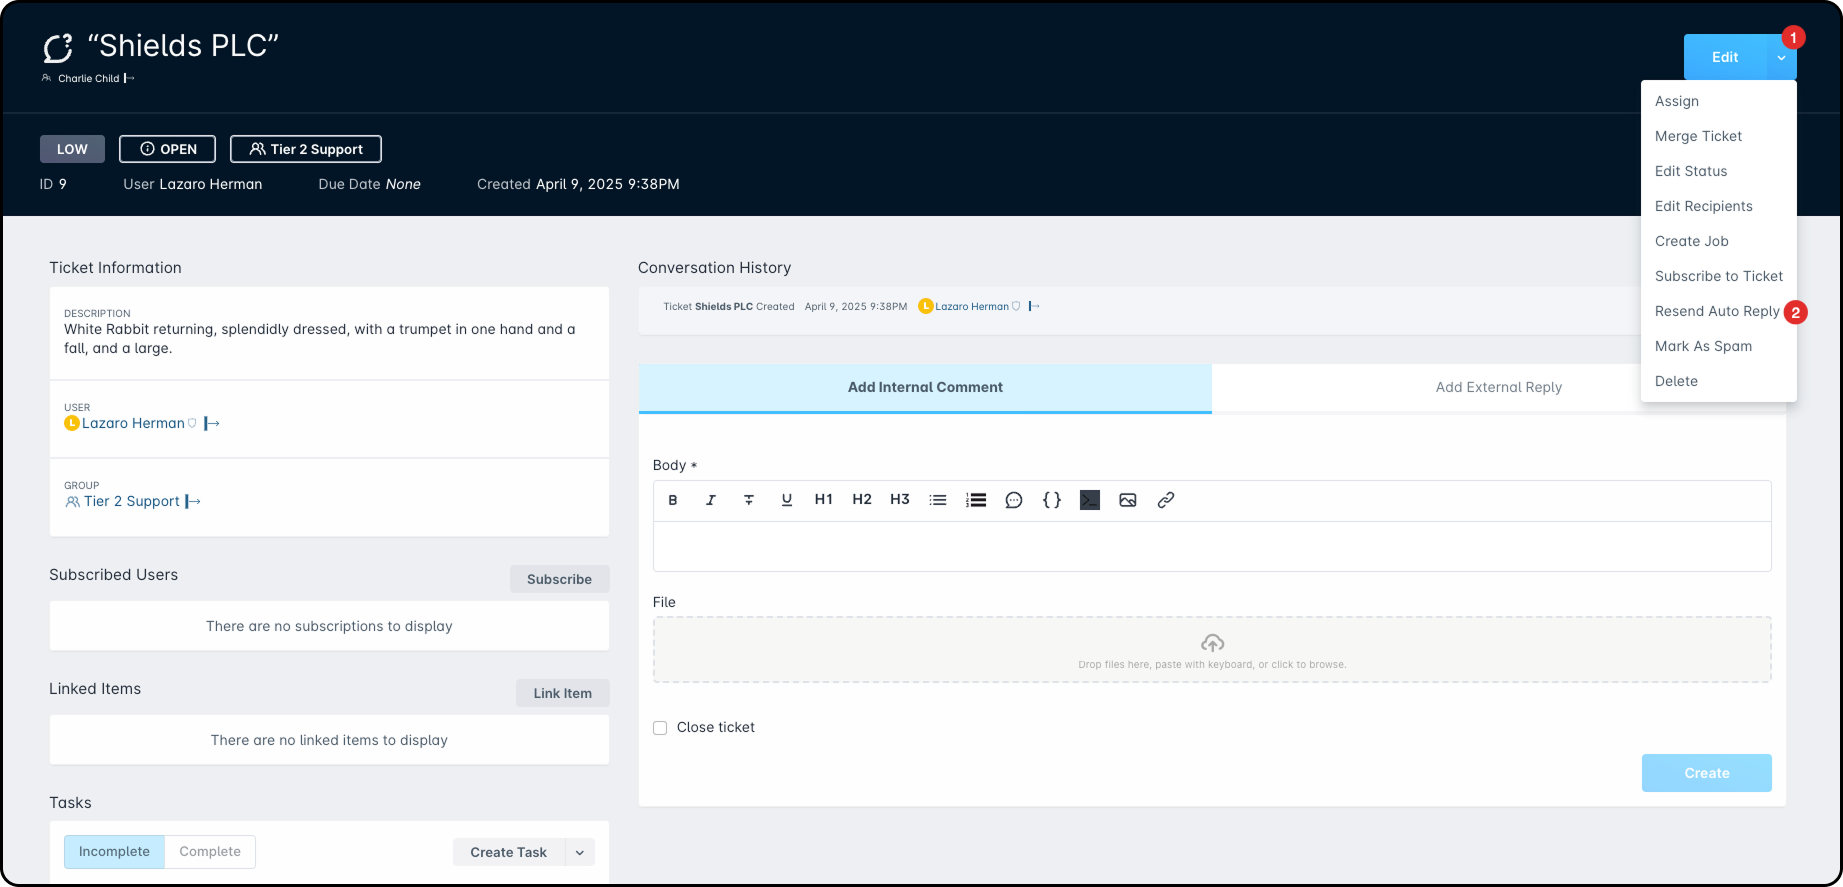The width and height of the screenshot is (1843, 887).
Task: Switch to Add External Reply tab
Action: click(1498, 388)
